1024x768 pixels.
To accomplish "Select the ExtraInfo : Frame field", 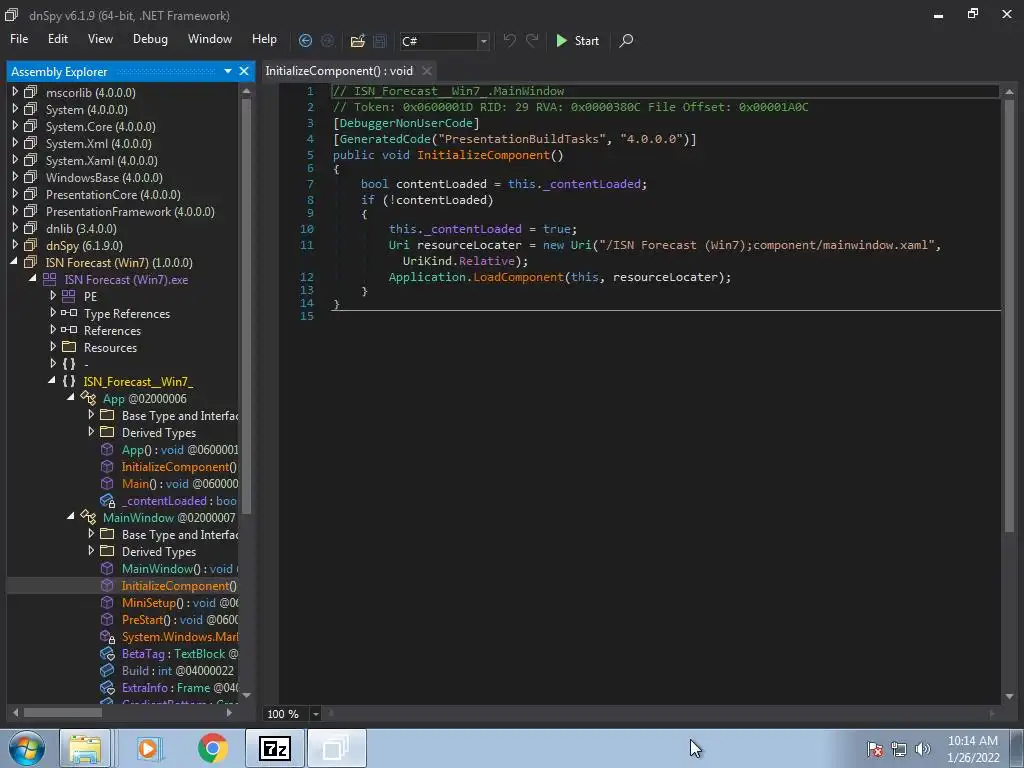I will click(180, 688).
